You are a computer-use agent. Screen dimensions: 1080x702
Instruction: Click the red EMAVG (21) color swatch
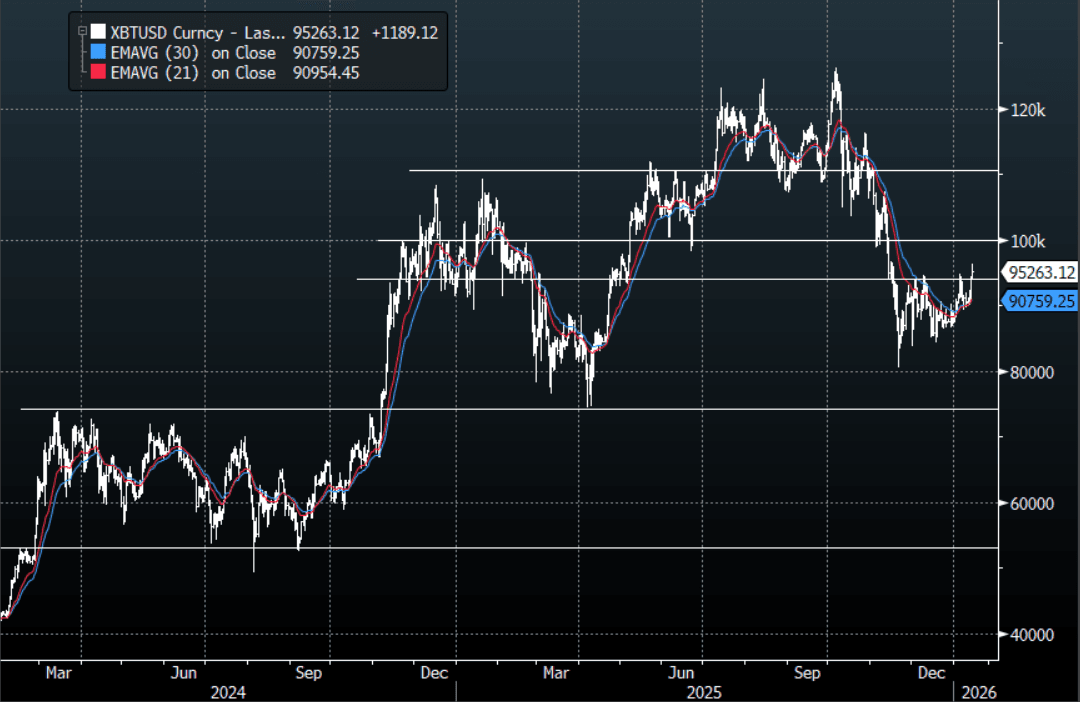[98, 72]
